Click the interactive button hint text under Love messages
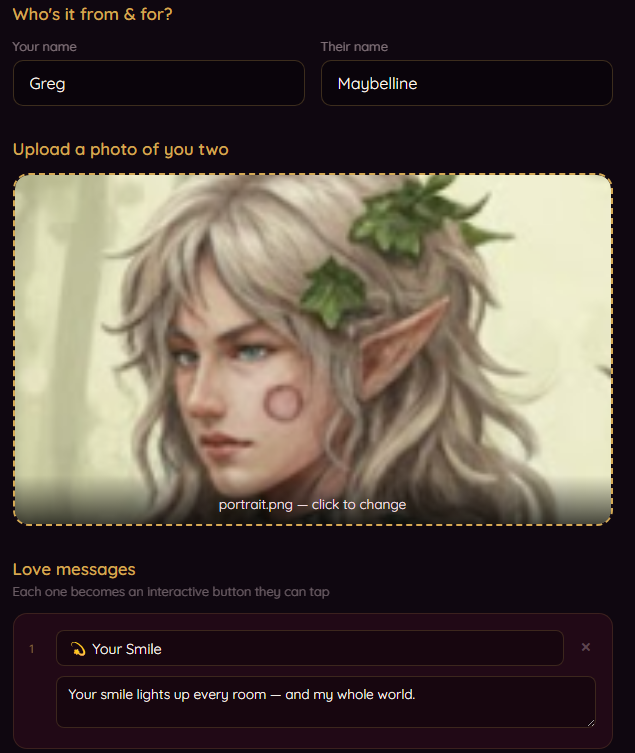This screenshot has height=753, width=635. (x=171, y=592)
